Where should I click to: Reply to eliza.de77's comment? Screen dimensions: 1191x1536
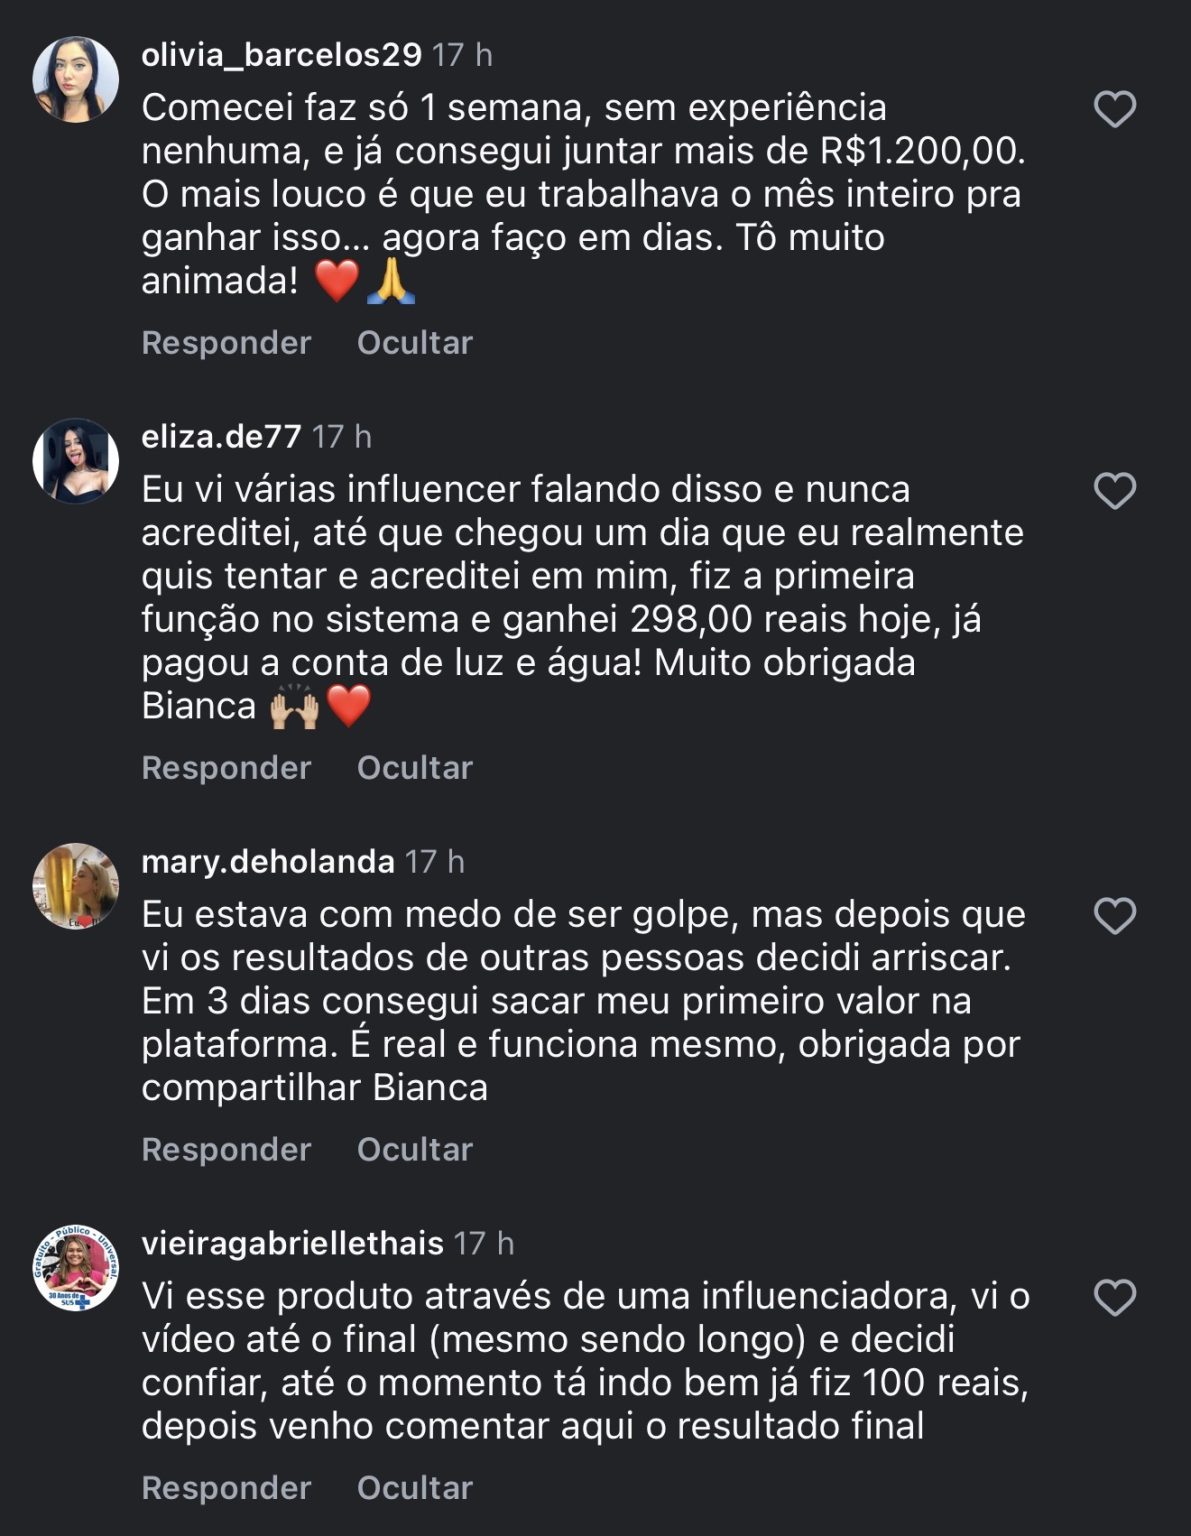pyautogui.click(x=226, y=767)
